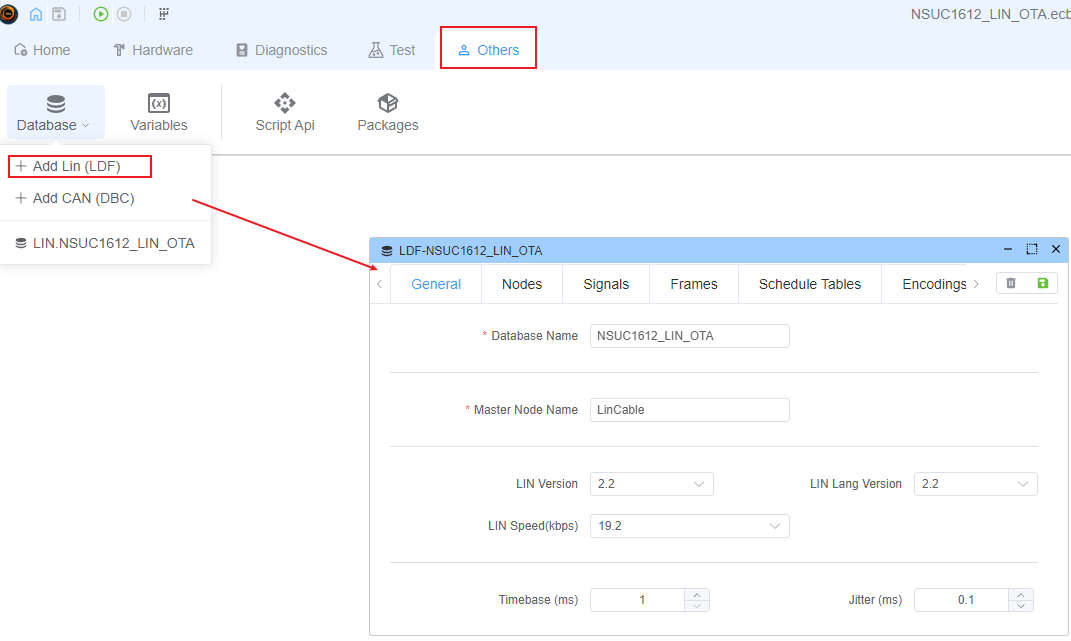Click the save project icon in top toolbar

coord(59,14)
